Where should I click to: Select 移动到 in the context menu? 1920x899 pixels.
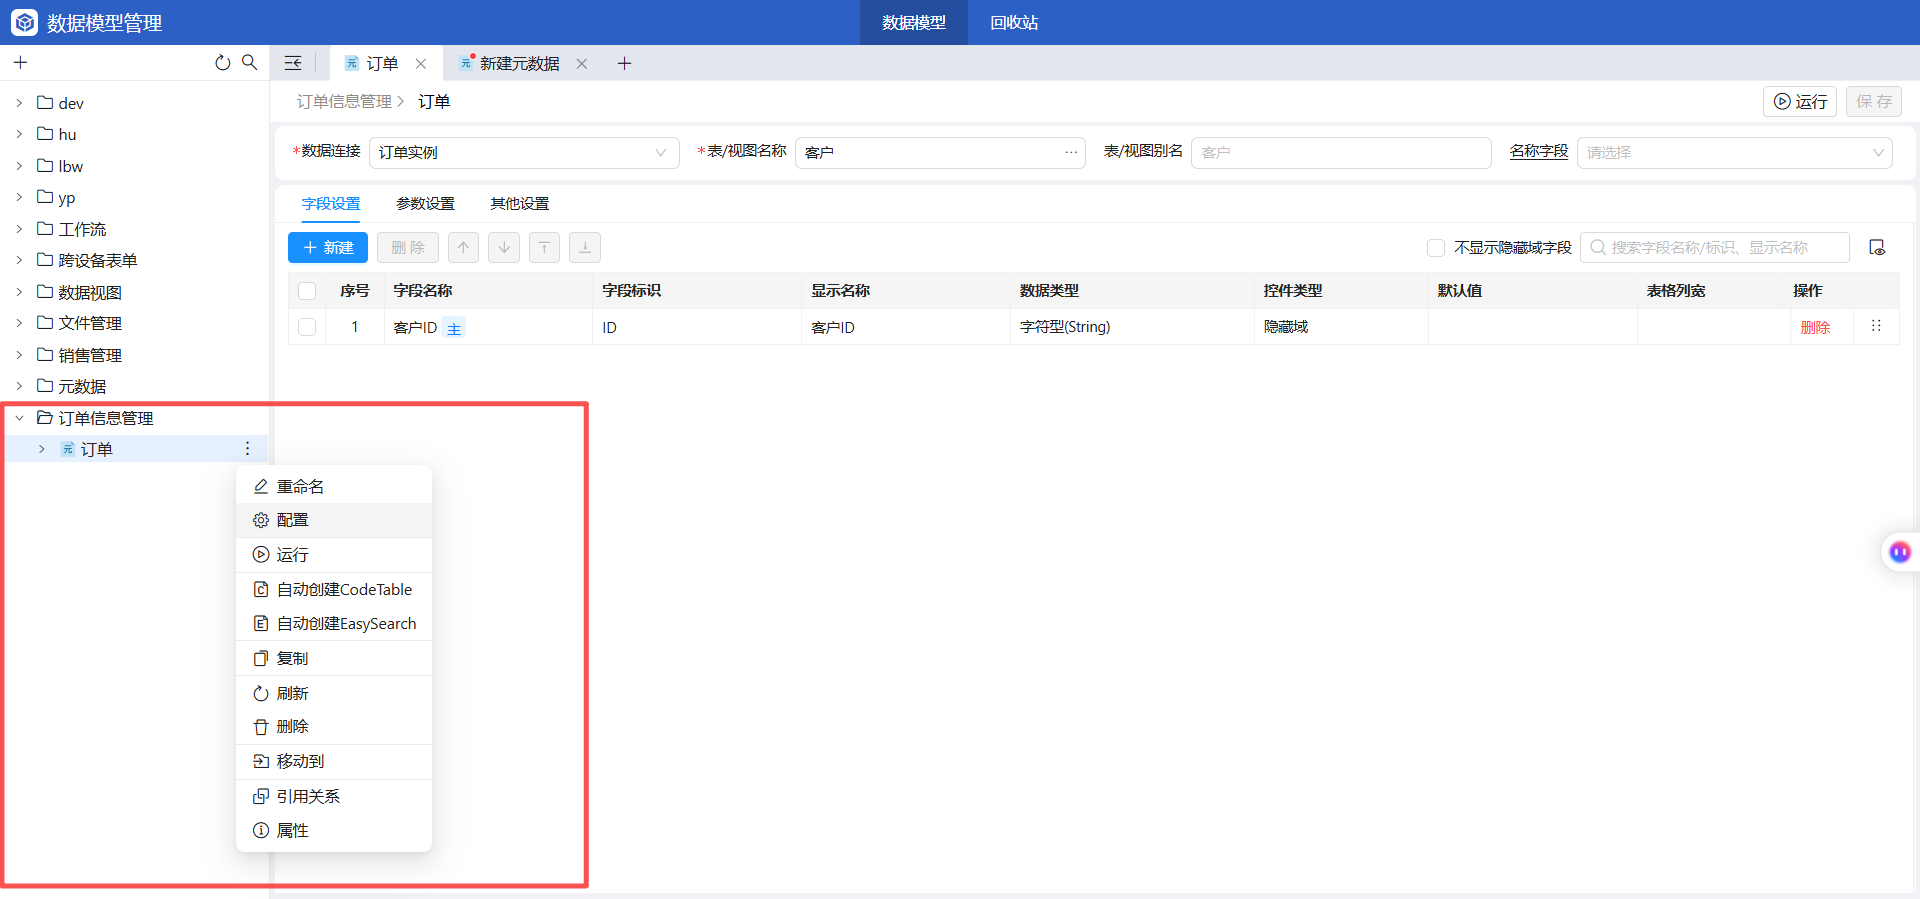coord(334,761)
